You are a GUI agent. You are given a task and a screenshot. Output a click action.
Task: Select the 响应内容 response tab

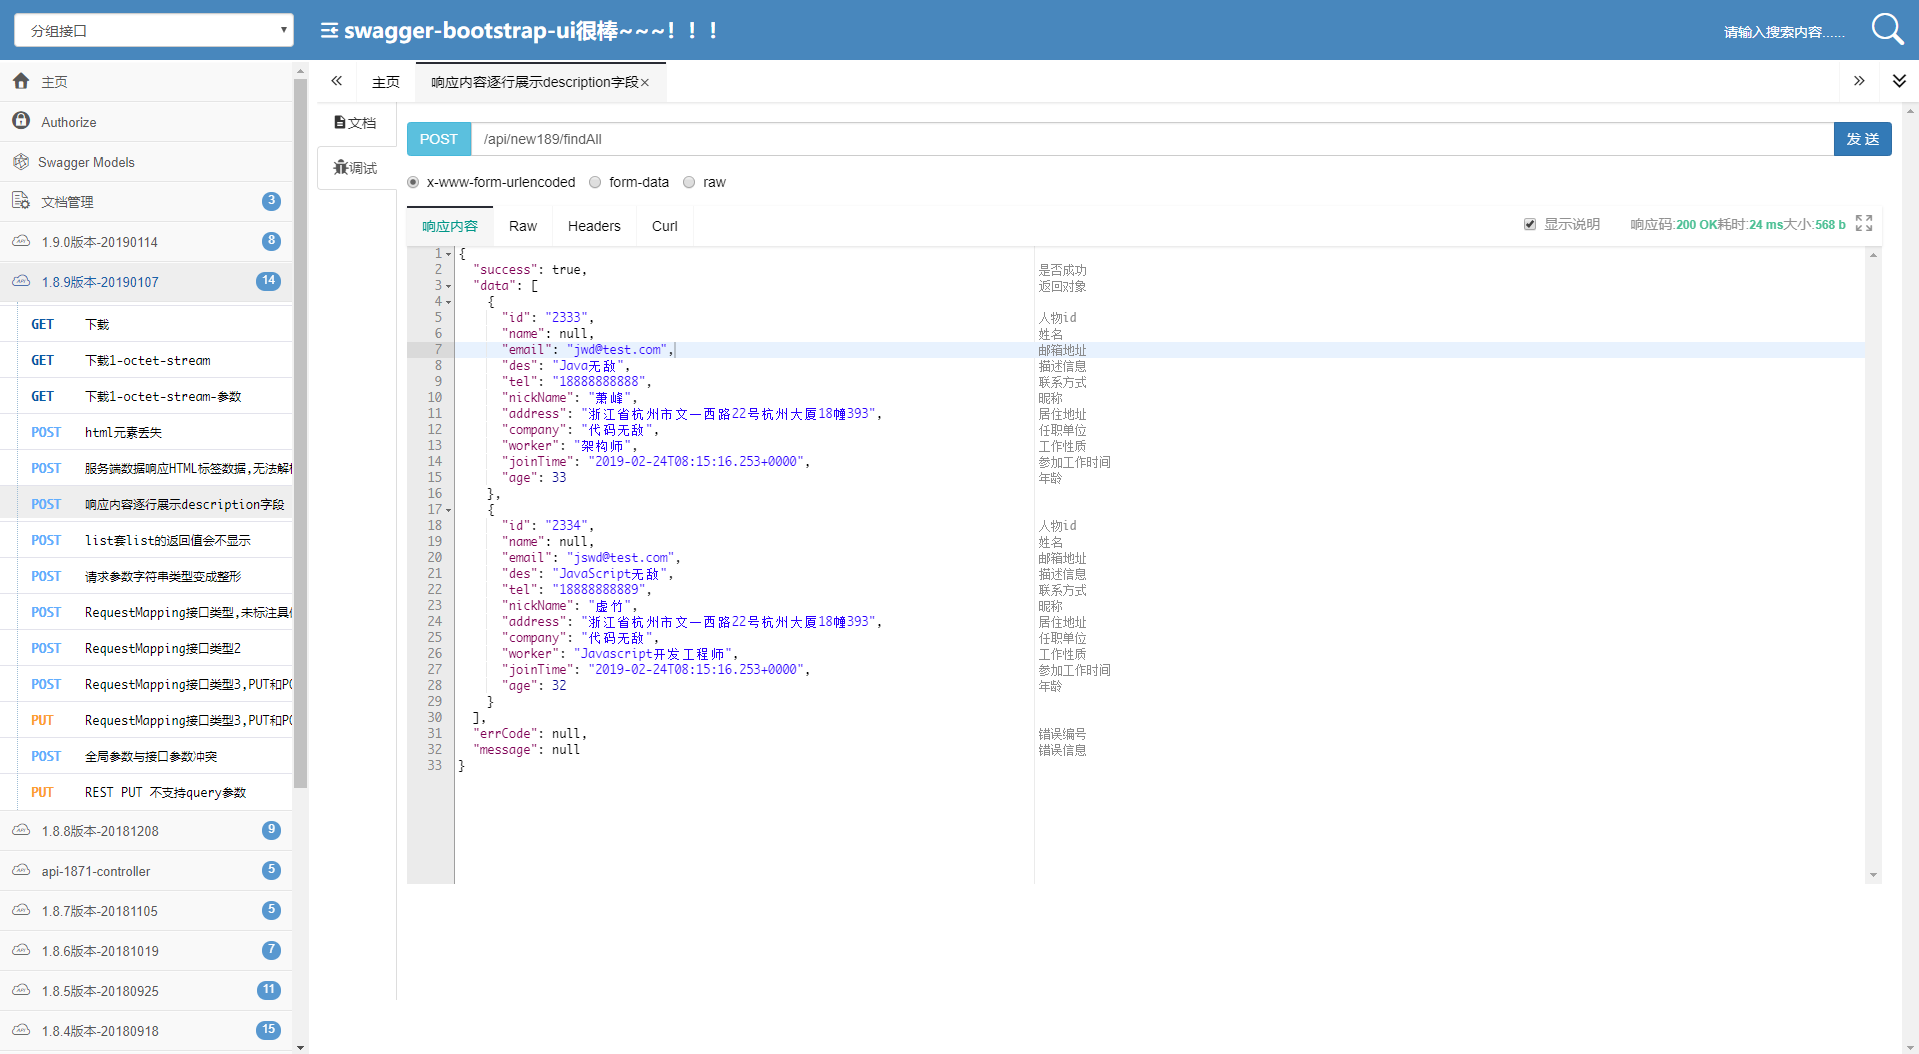[x=450, y=226]
